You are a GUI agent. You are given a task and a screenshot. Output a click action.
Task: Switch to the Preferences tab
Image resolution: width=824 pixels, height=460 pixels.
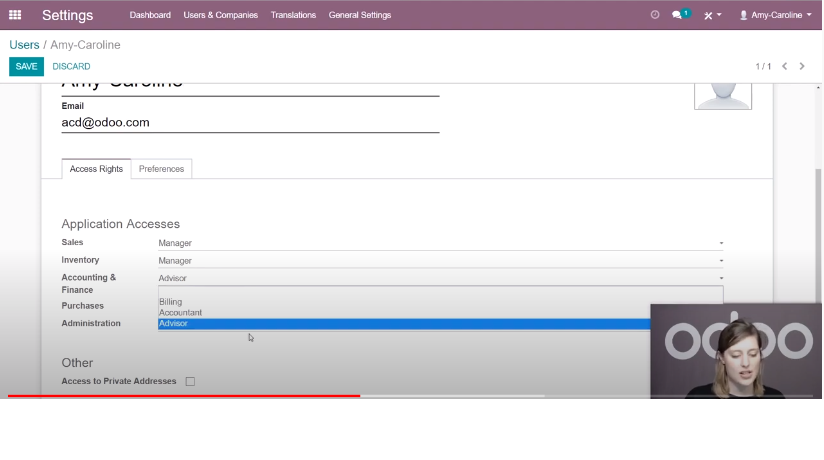pos(161,169)
